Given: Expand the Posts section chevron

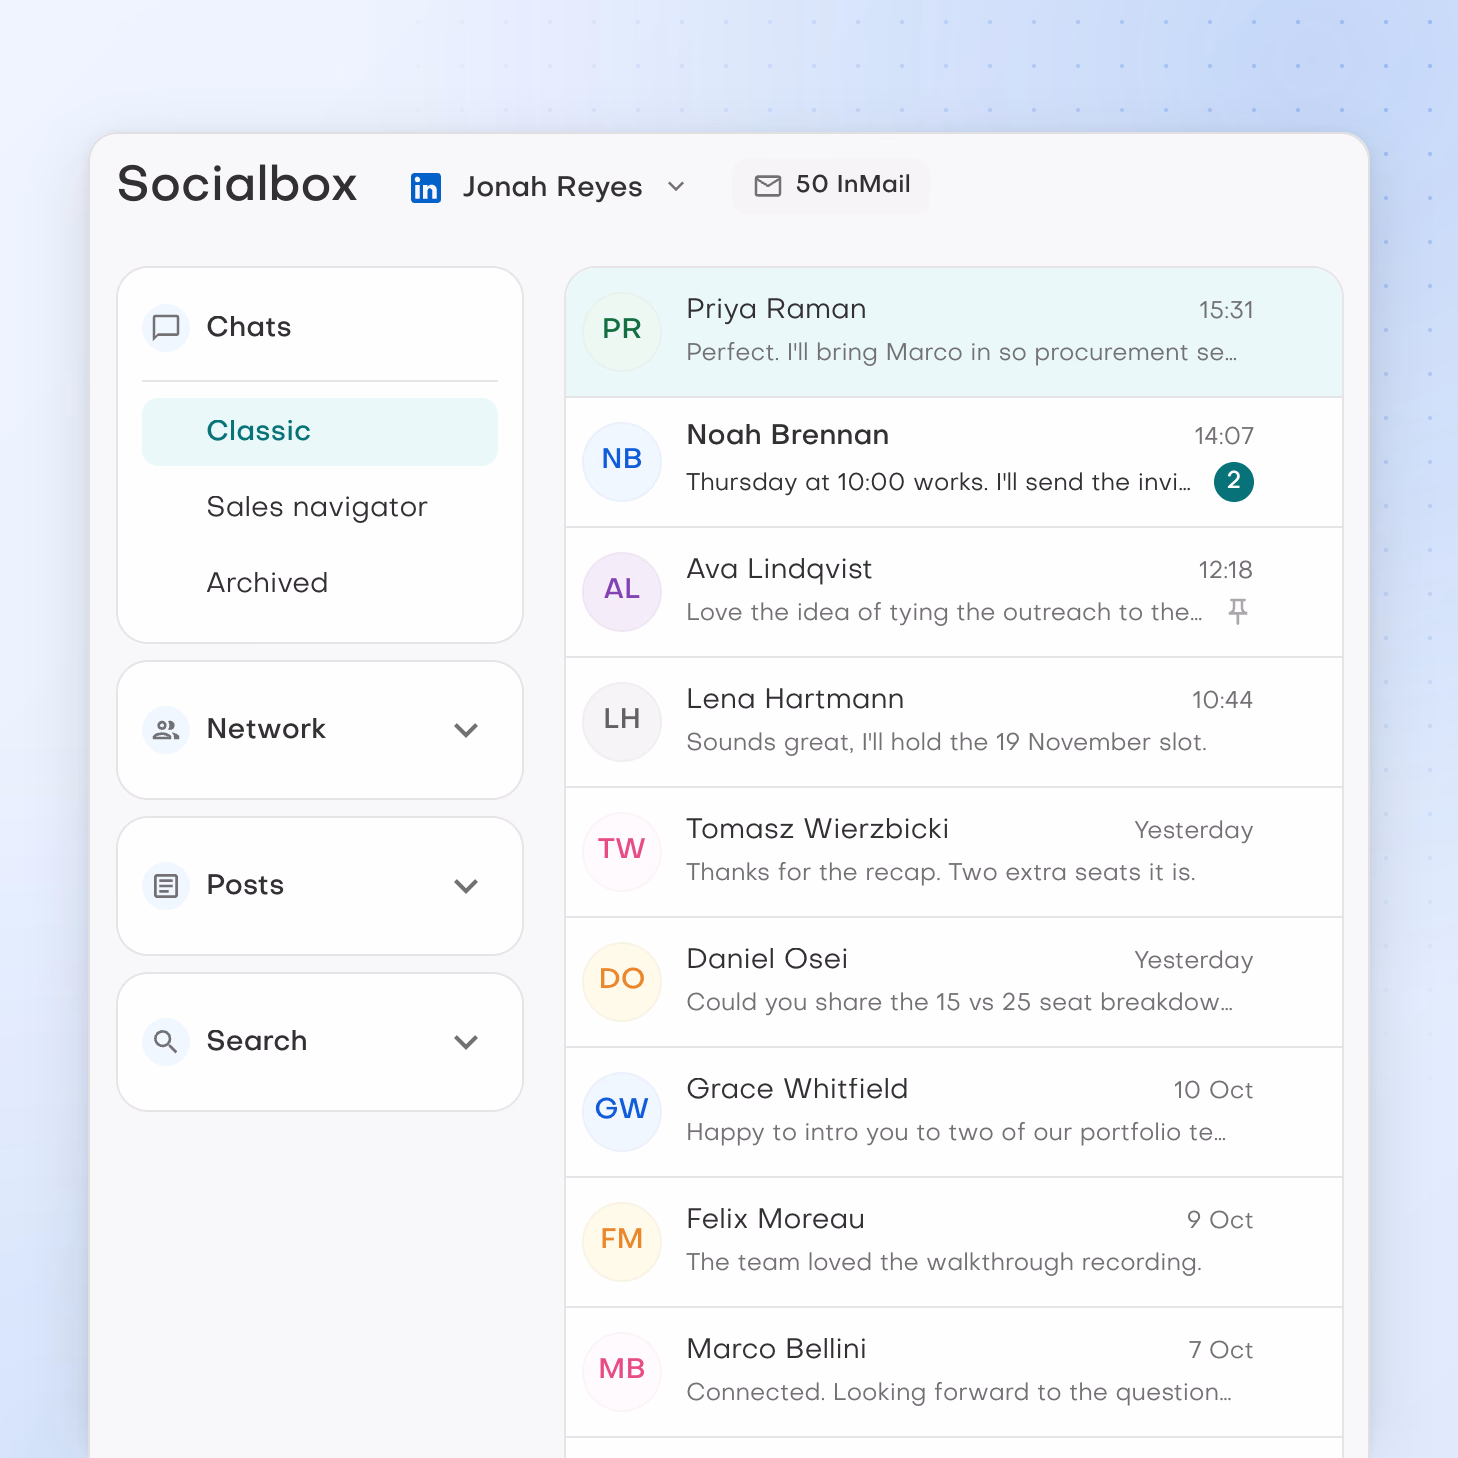Looking at the screenshot, I should 466,886.
